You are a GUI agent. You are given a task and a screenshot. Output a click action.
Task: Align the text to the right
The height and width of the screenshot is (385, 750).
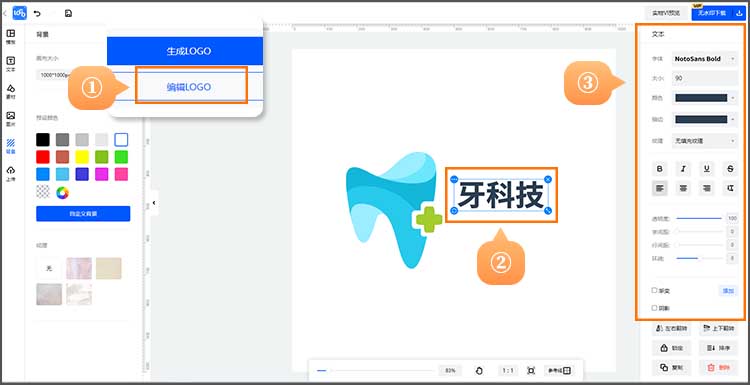pyautogui.click(x=706, y=188)
